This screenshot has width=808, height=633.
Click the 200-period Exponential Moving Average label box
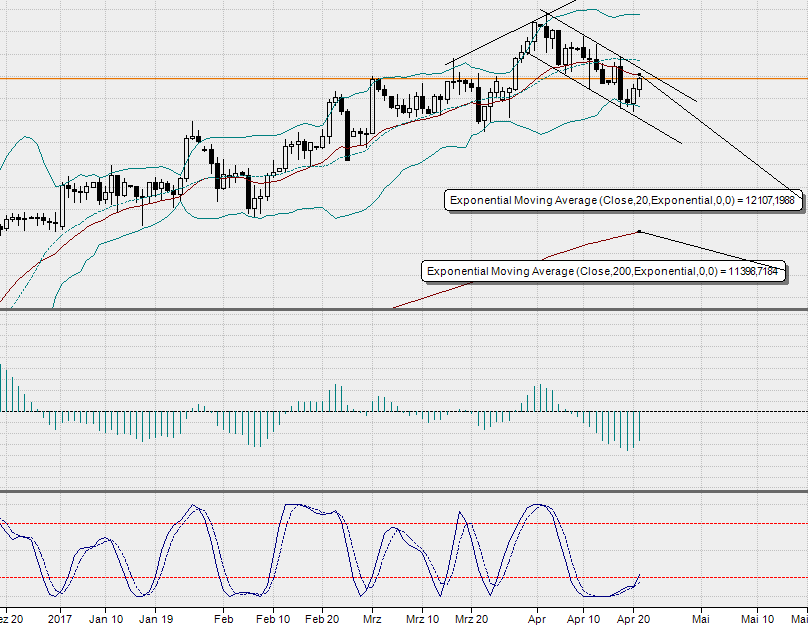tap(603, 271)
